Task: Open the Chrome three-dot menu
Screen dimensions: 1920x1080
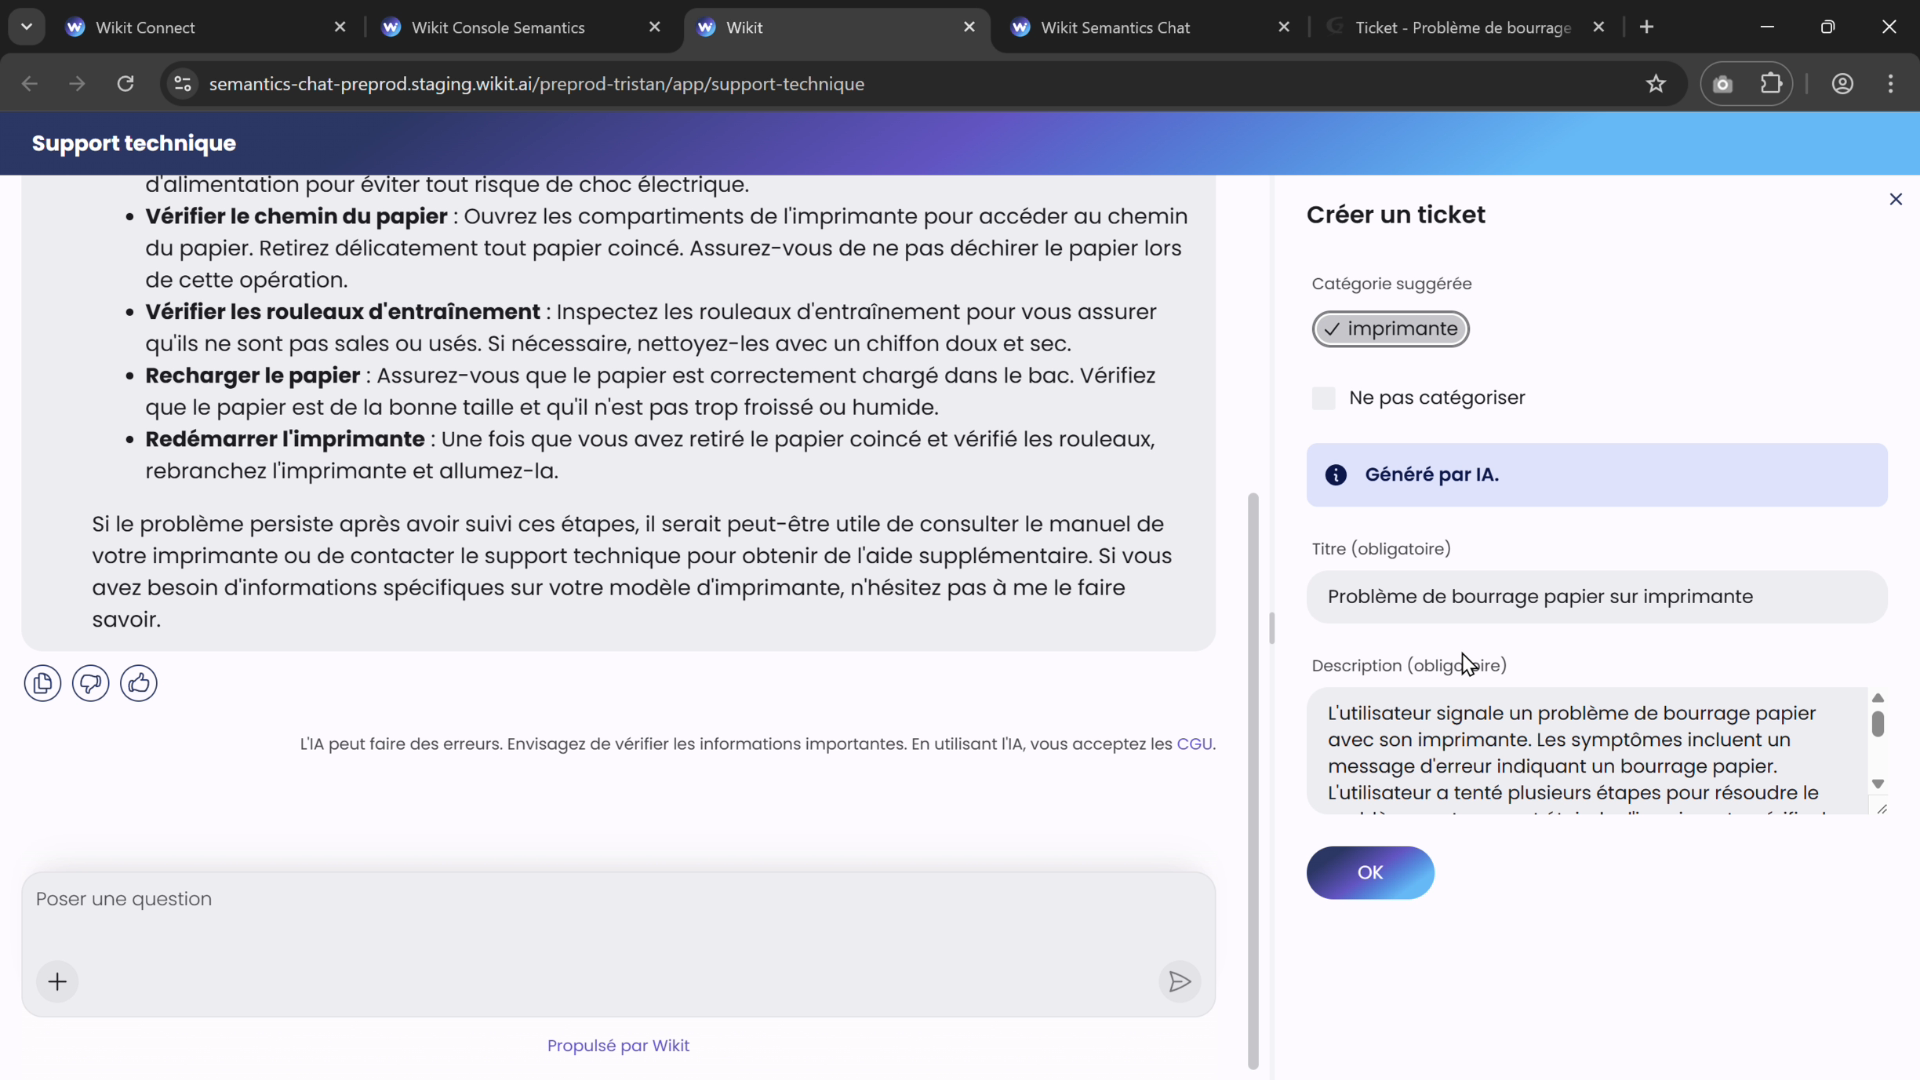Action: (x=1892, y=84)
